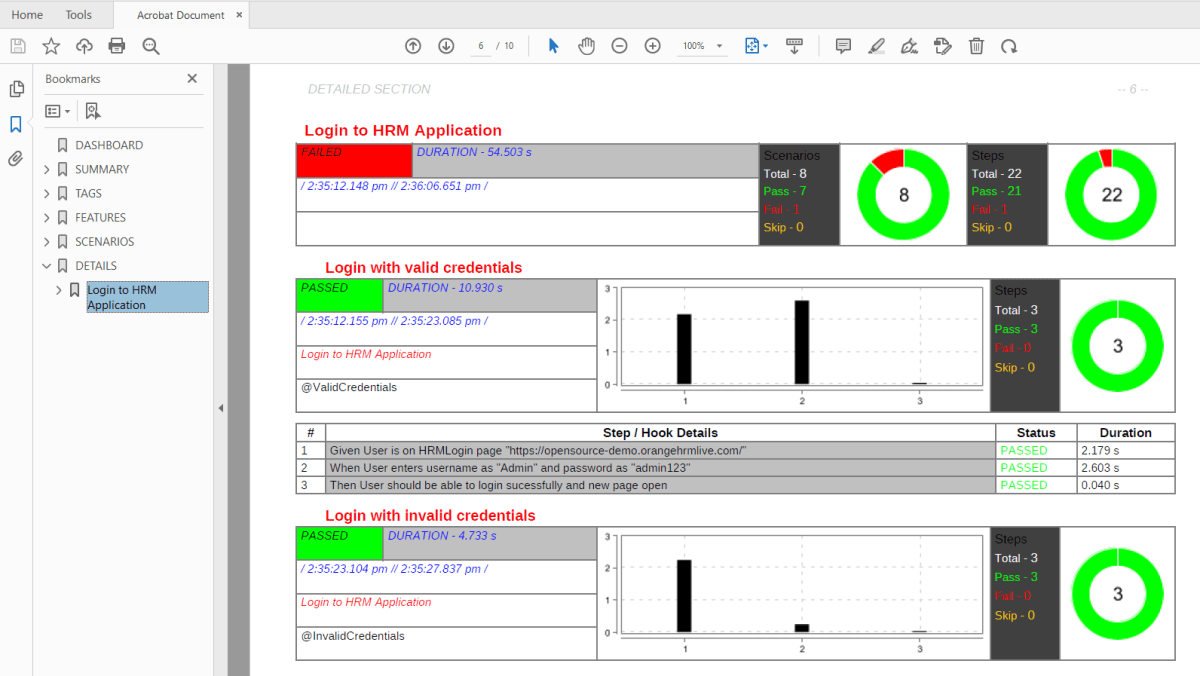Collapse the DETAILS bookmark

coord(46,266)
